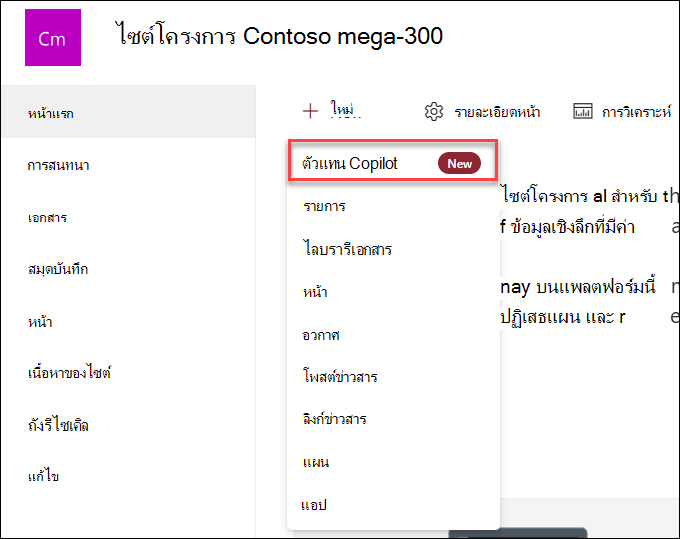680x539 pixels.
Task: Click the site title ไซต์โครงการ Contoso mega-300
Action: click(x=280, y=36)
